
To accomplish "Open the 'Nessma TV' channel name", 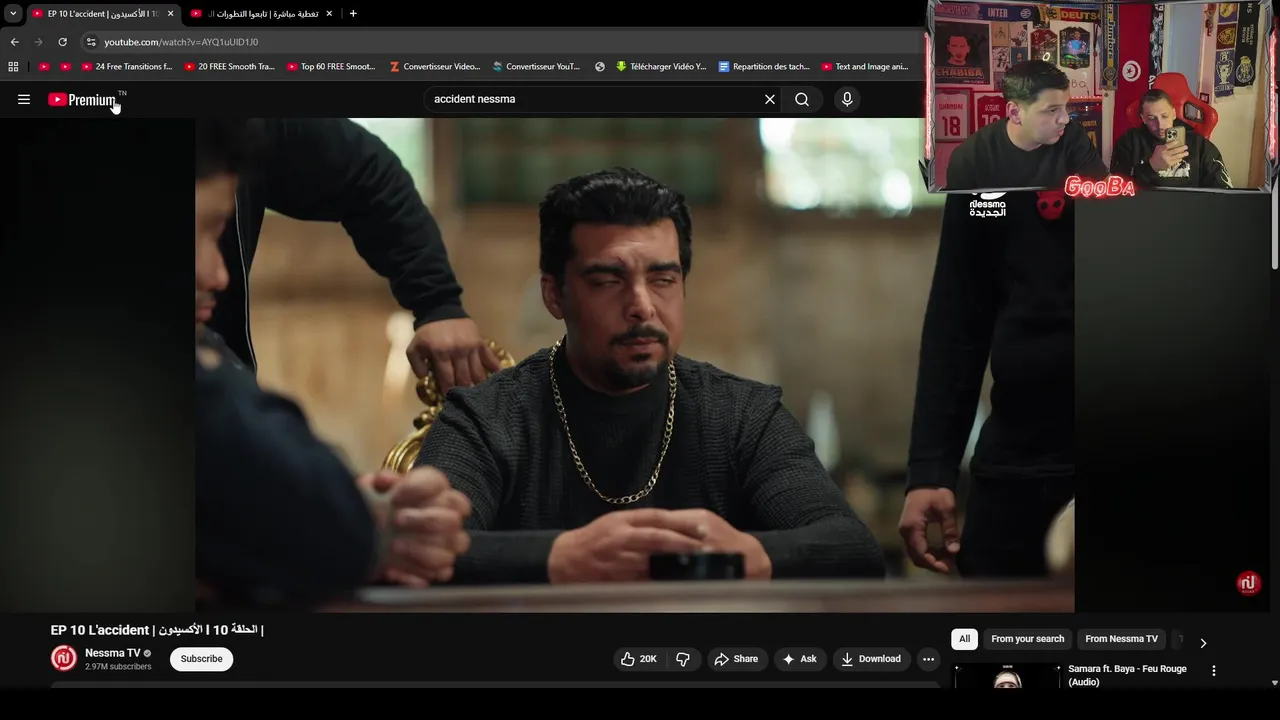I will coord(112,653).
